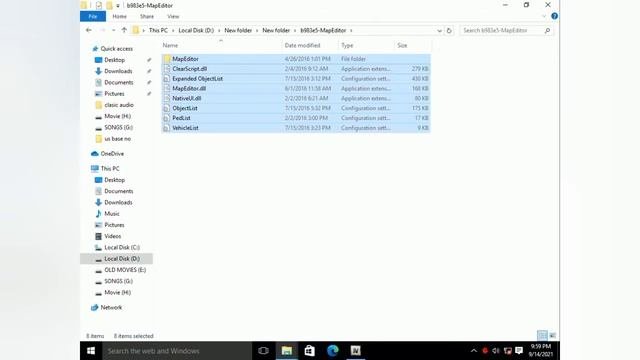Open Downloads under Quick access

118,71
